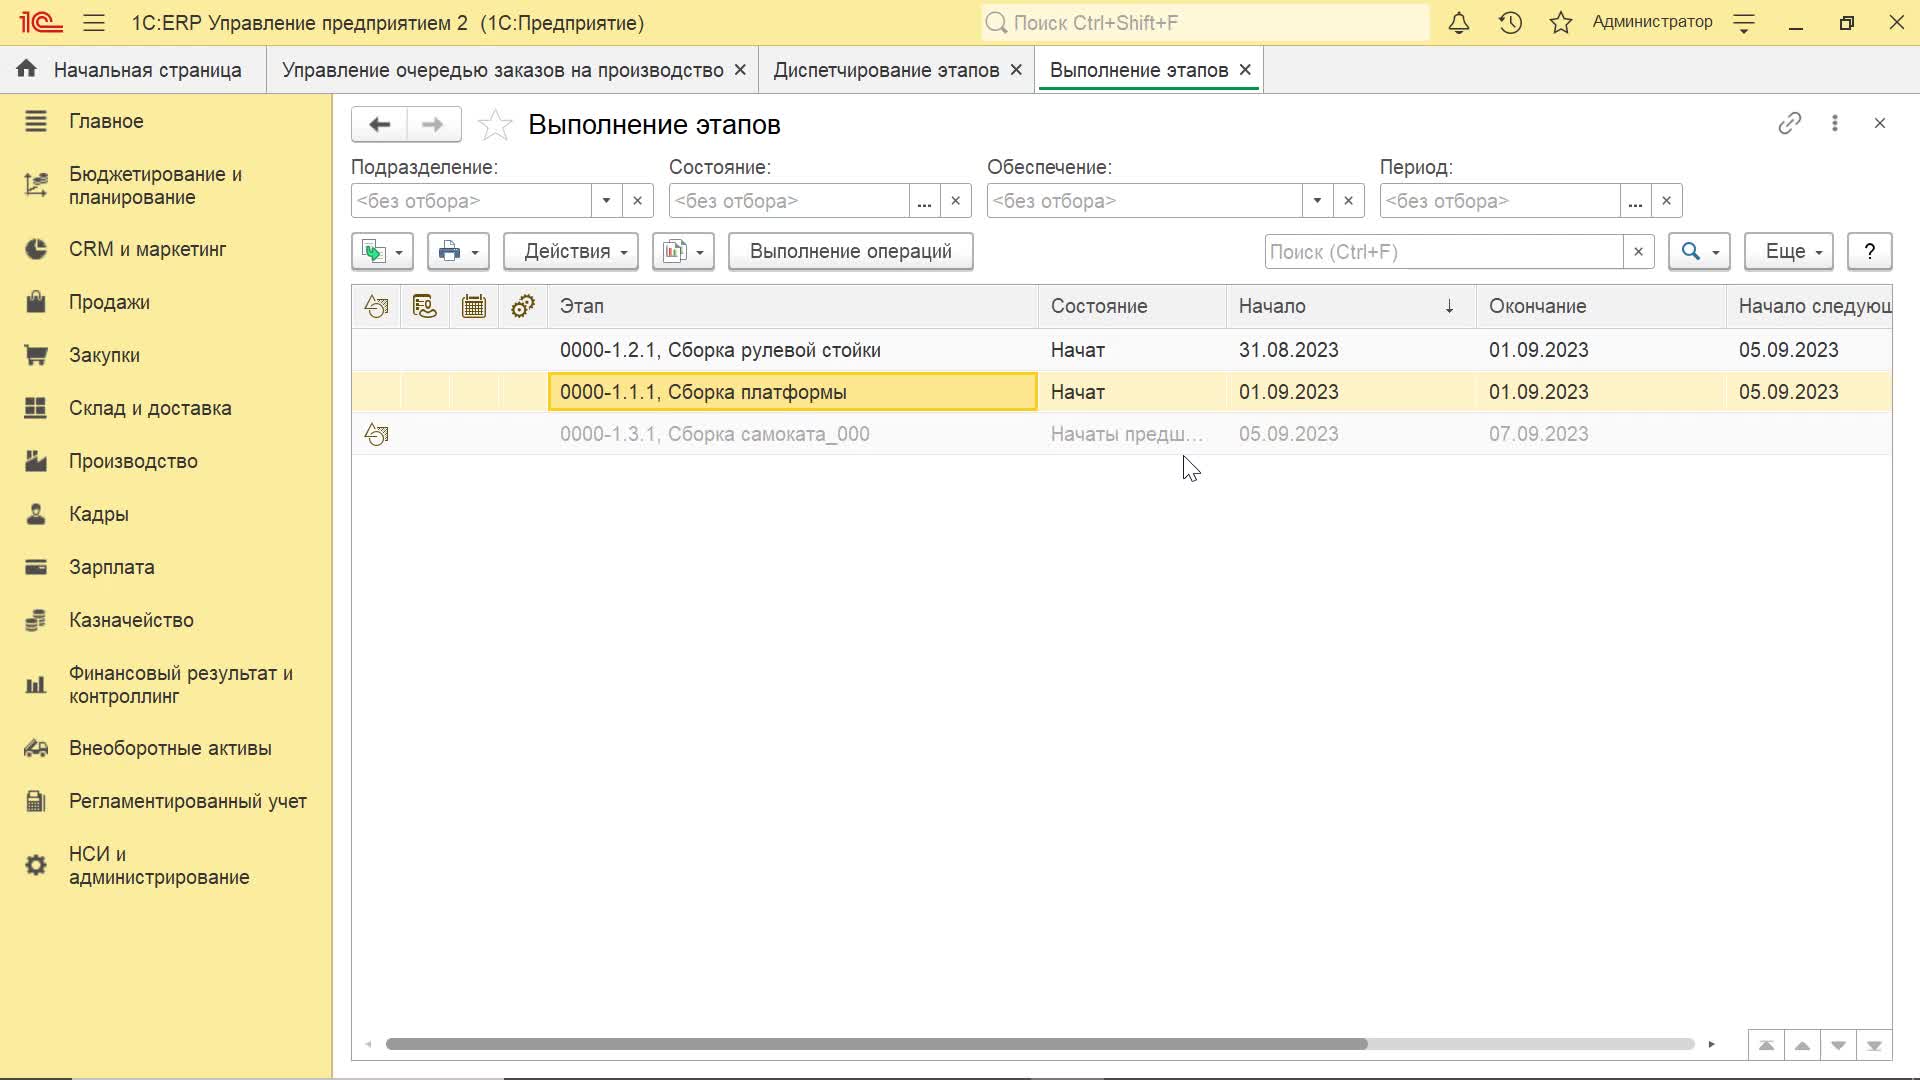
Task: Jump to the last row with bottom arrow
Action: [1874, 1045]
